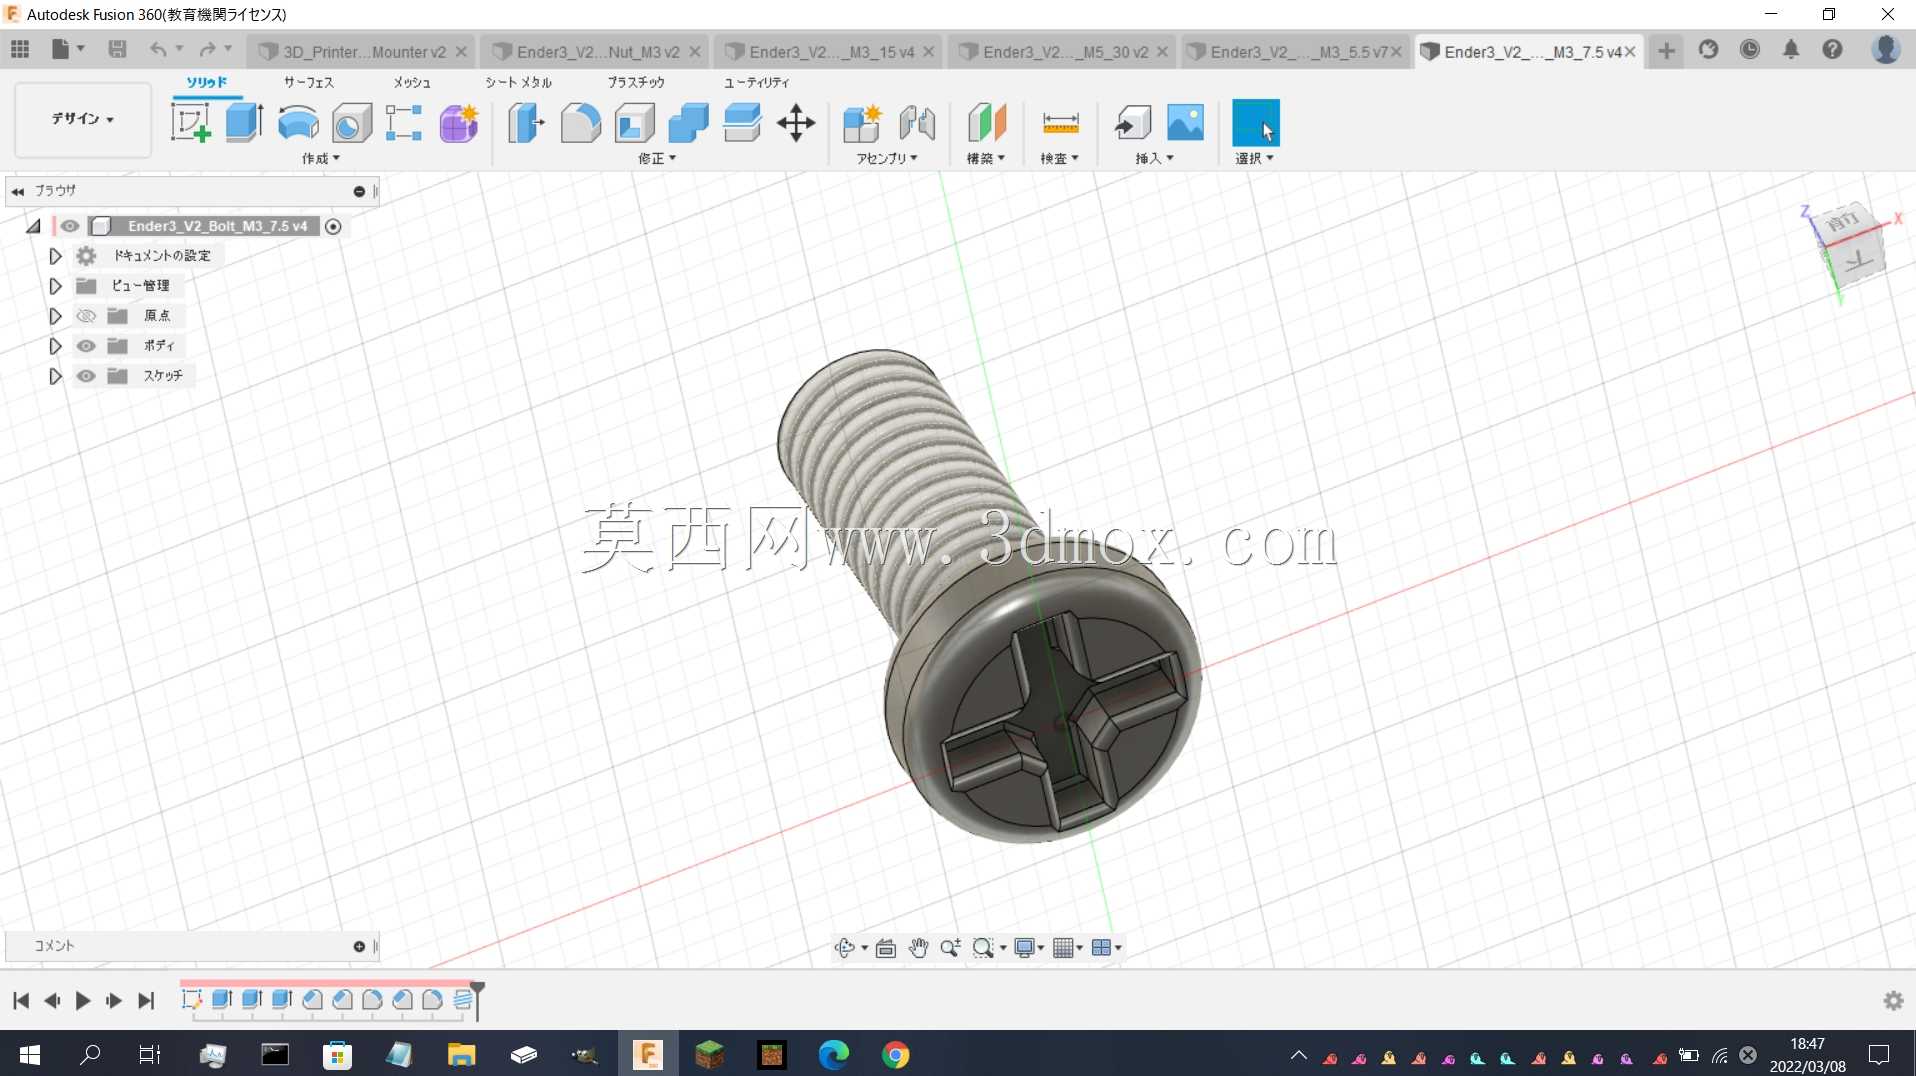Expand the 原点 node

pos(55,316)
